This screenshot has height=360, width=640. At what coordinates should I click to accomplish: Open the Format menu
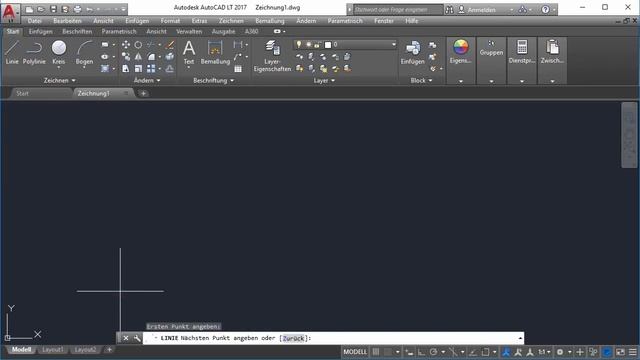coord(170,21)
